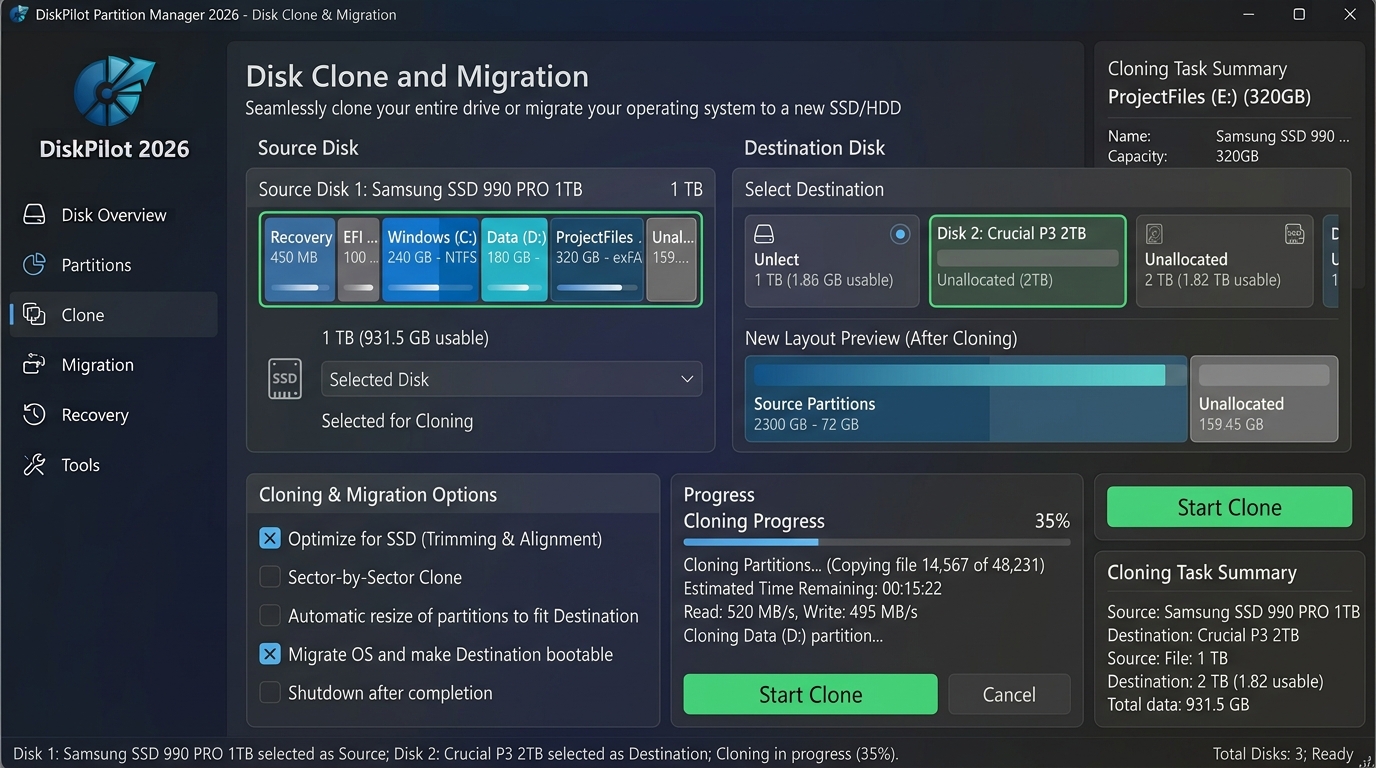Disable Optimize for SSD checkbox
Screen dimensions: 1376x768
tap(270, 539)
